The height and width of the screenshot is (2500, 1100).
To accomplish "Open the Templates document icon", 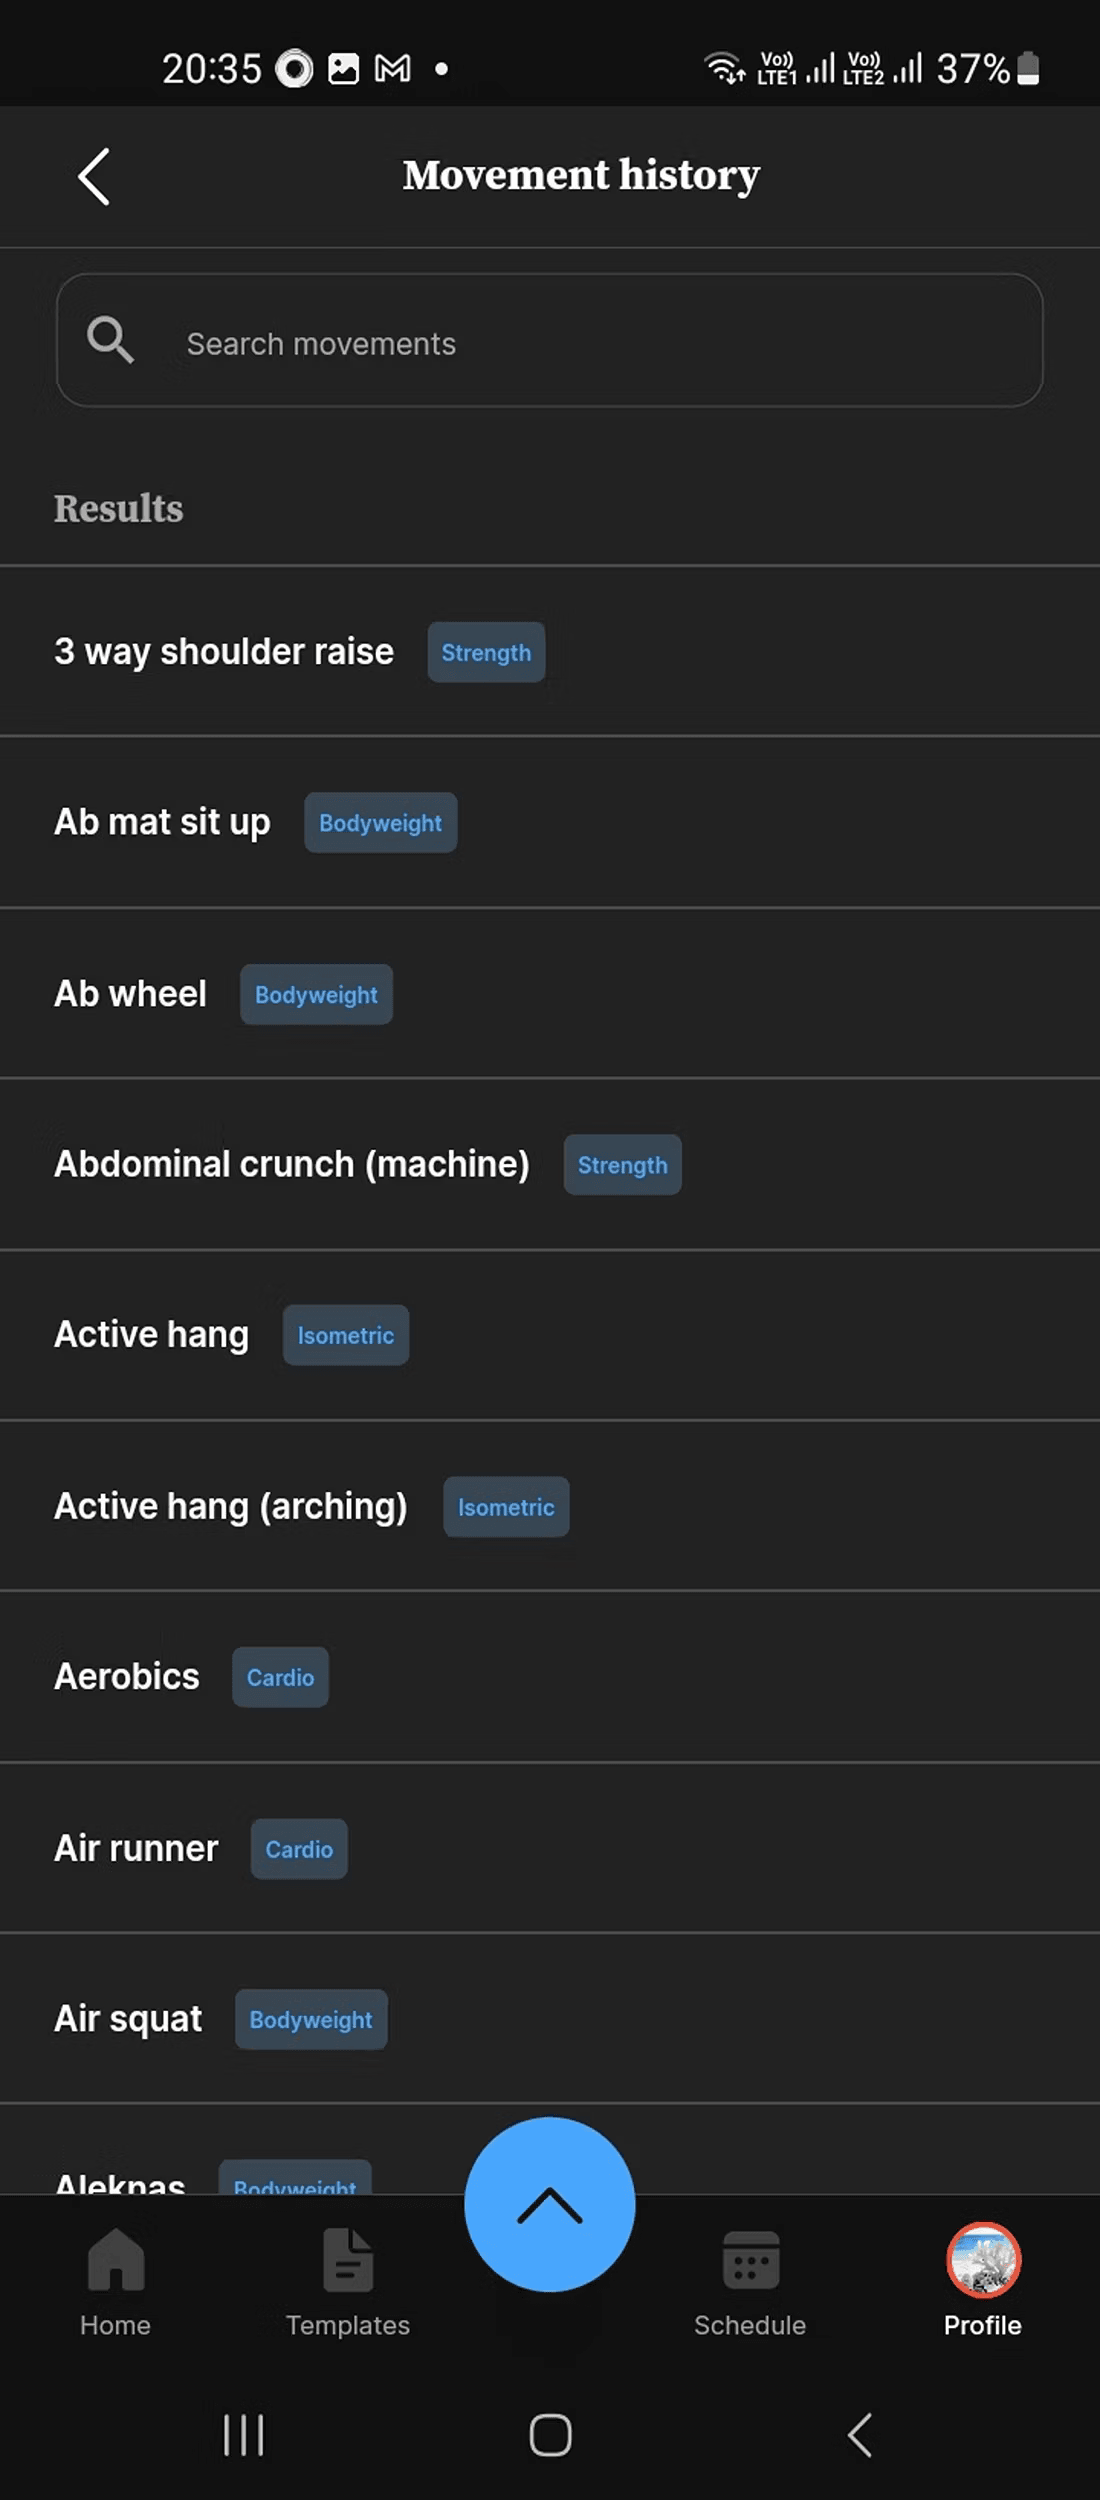I will point(348,2260).
